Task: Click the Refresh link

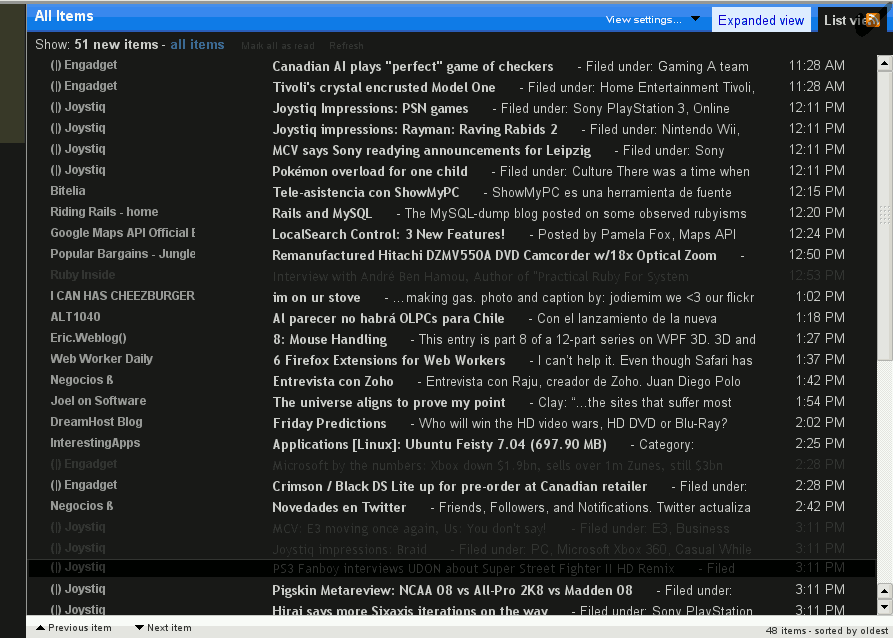Action: click(x=346, y=46)
